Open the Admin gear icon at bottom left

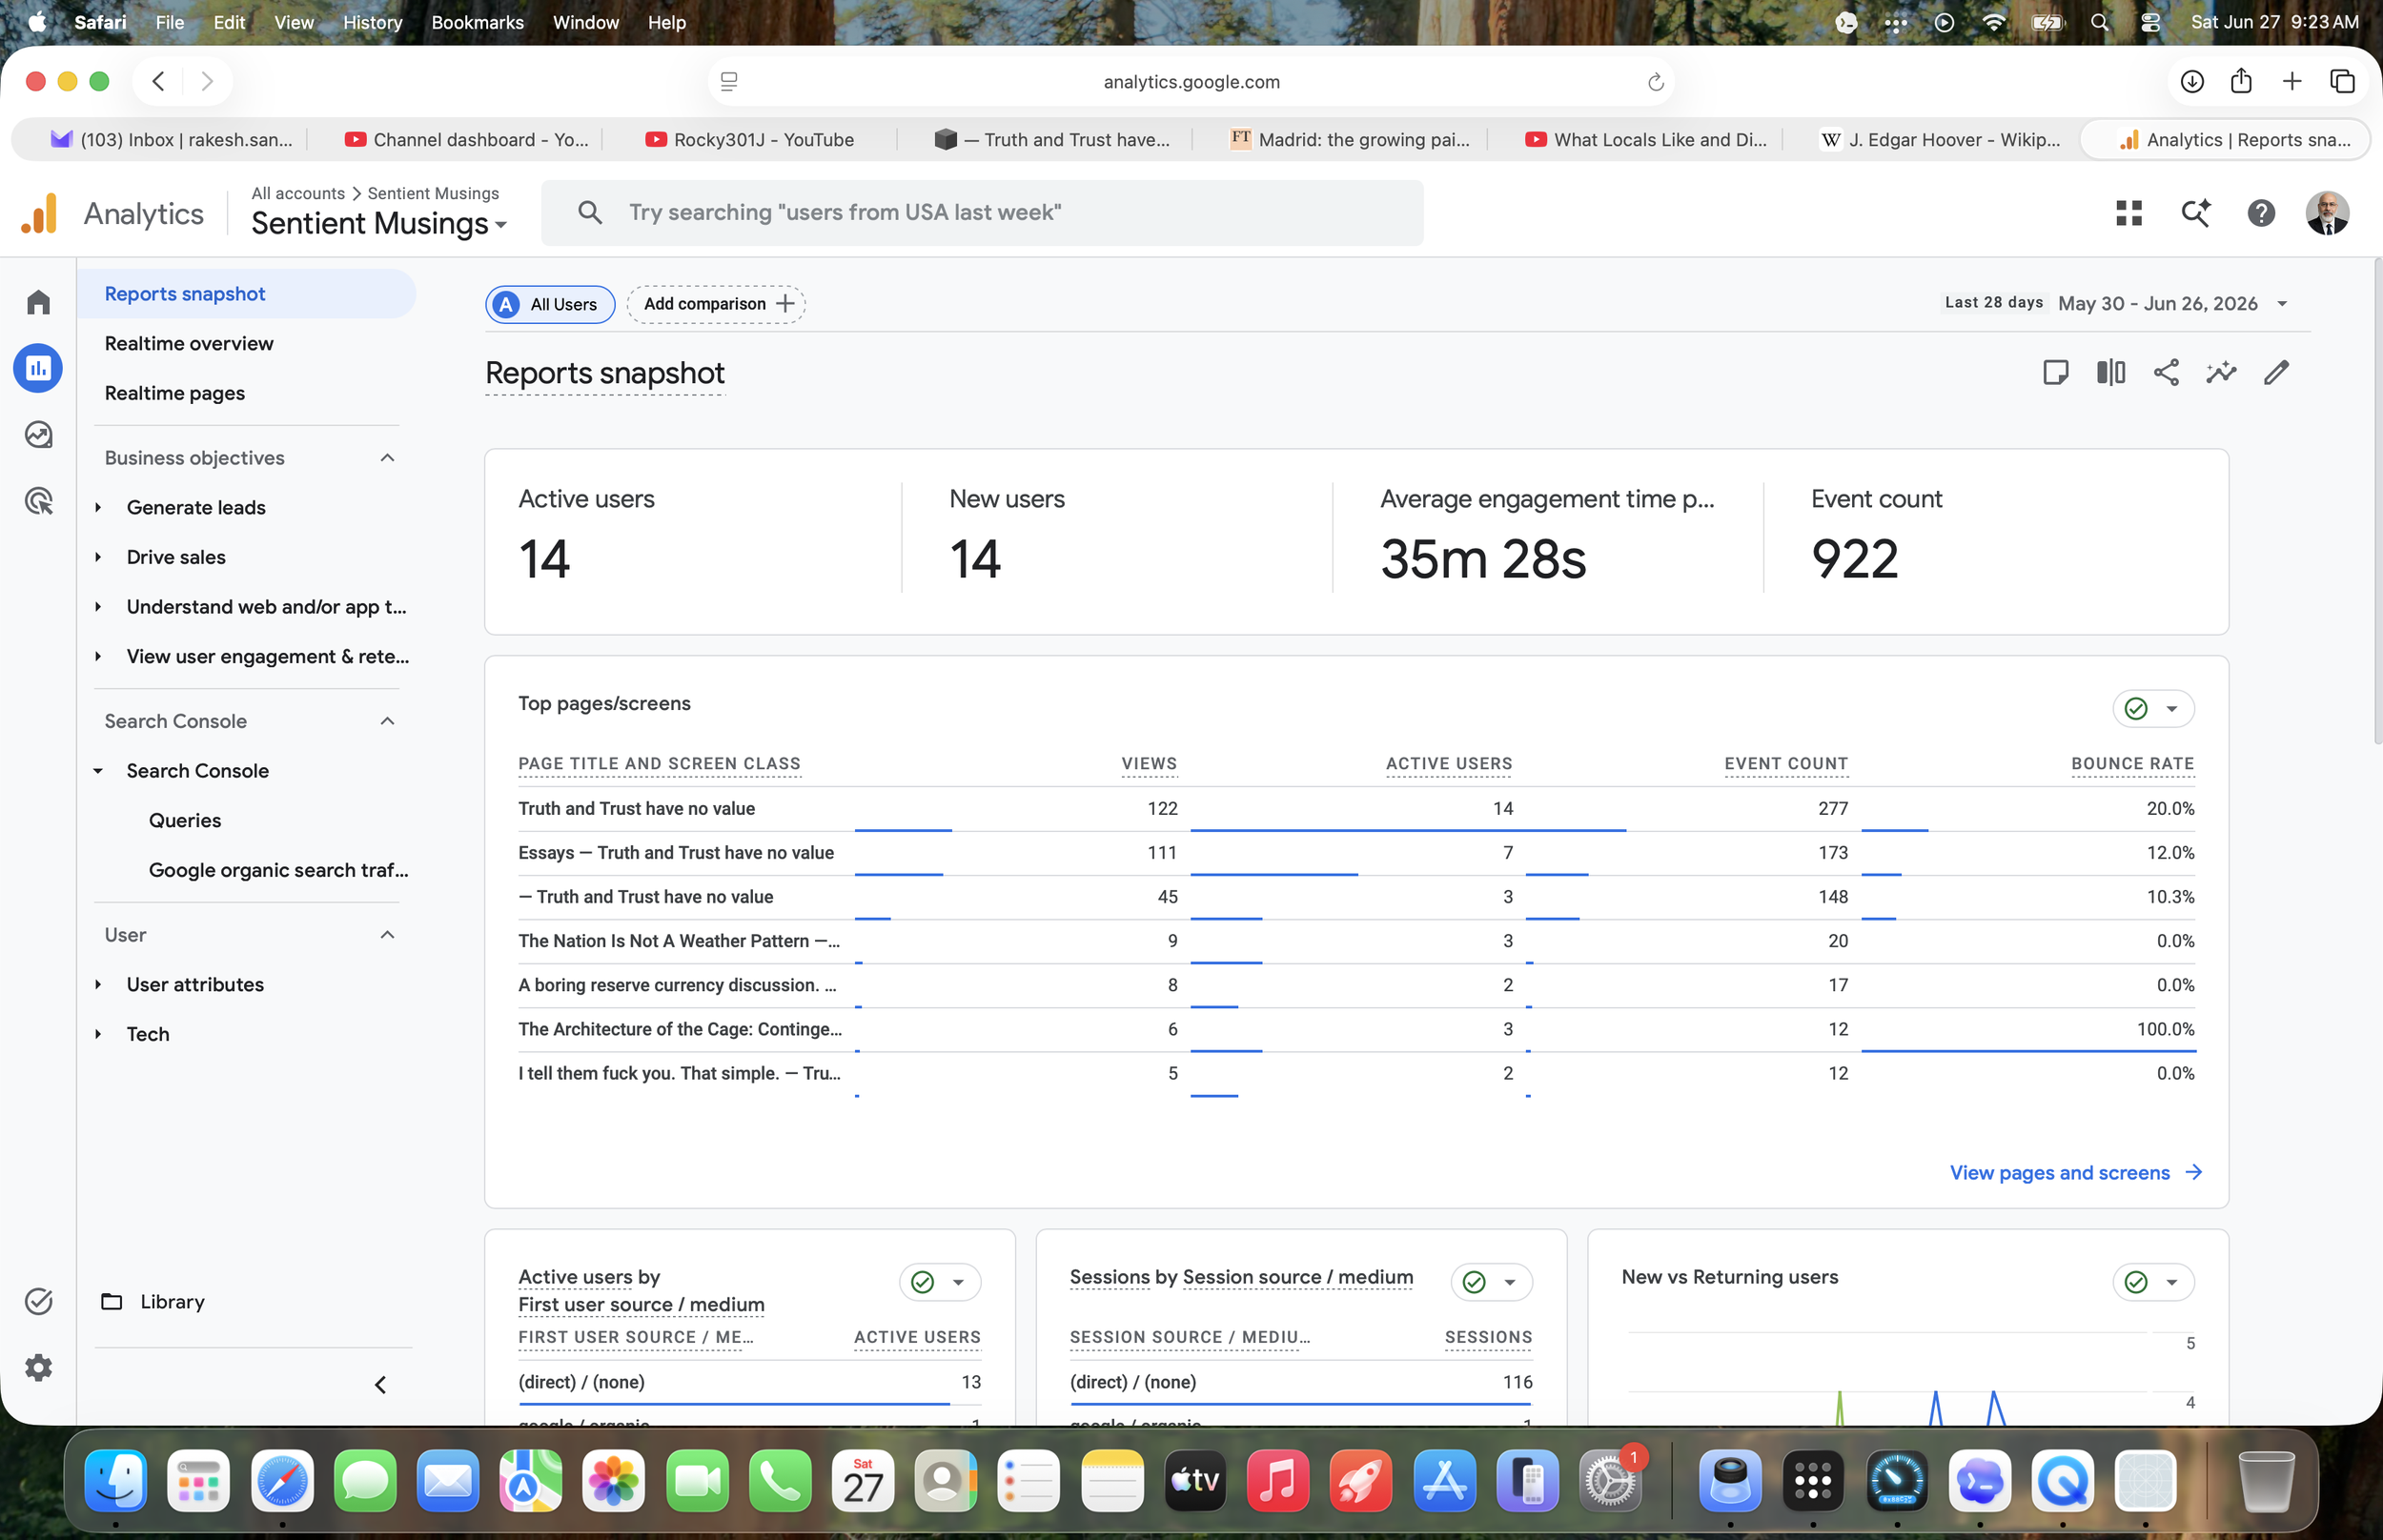point(38,1367)
